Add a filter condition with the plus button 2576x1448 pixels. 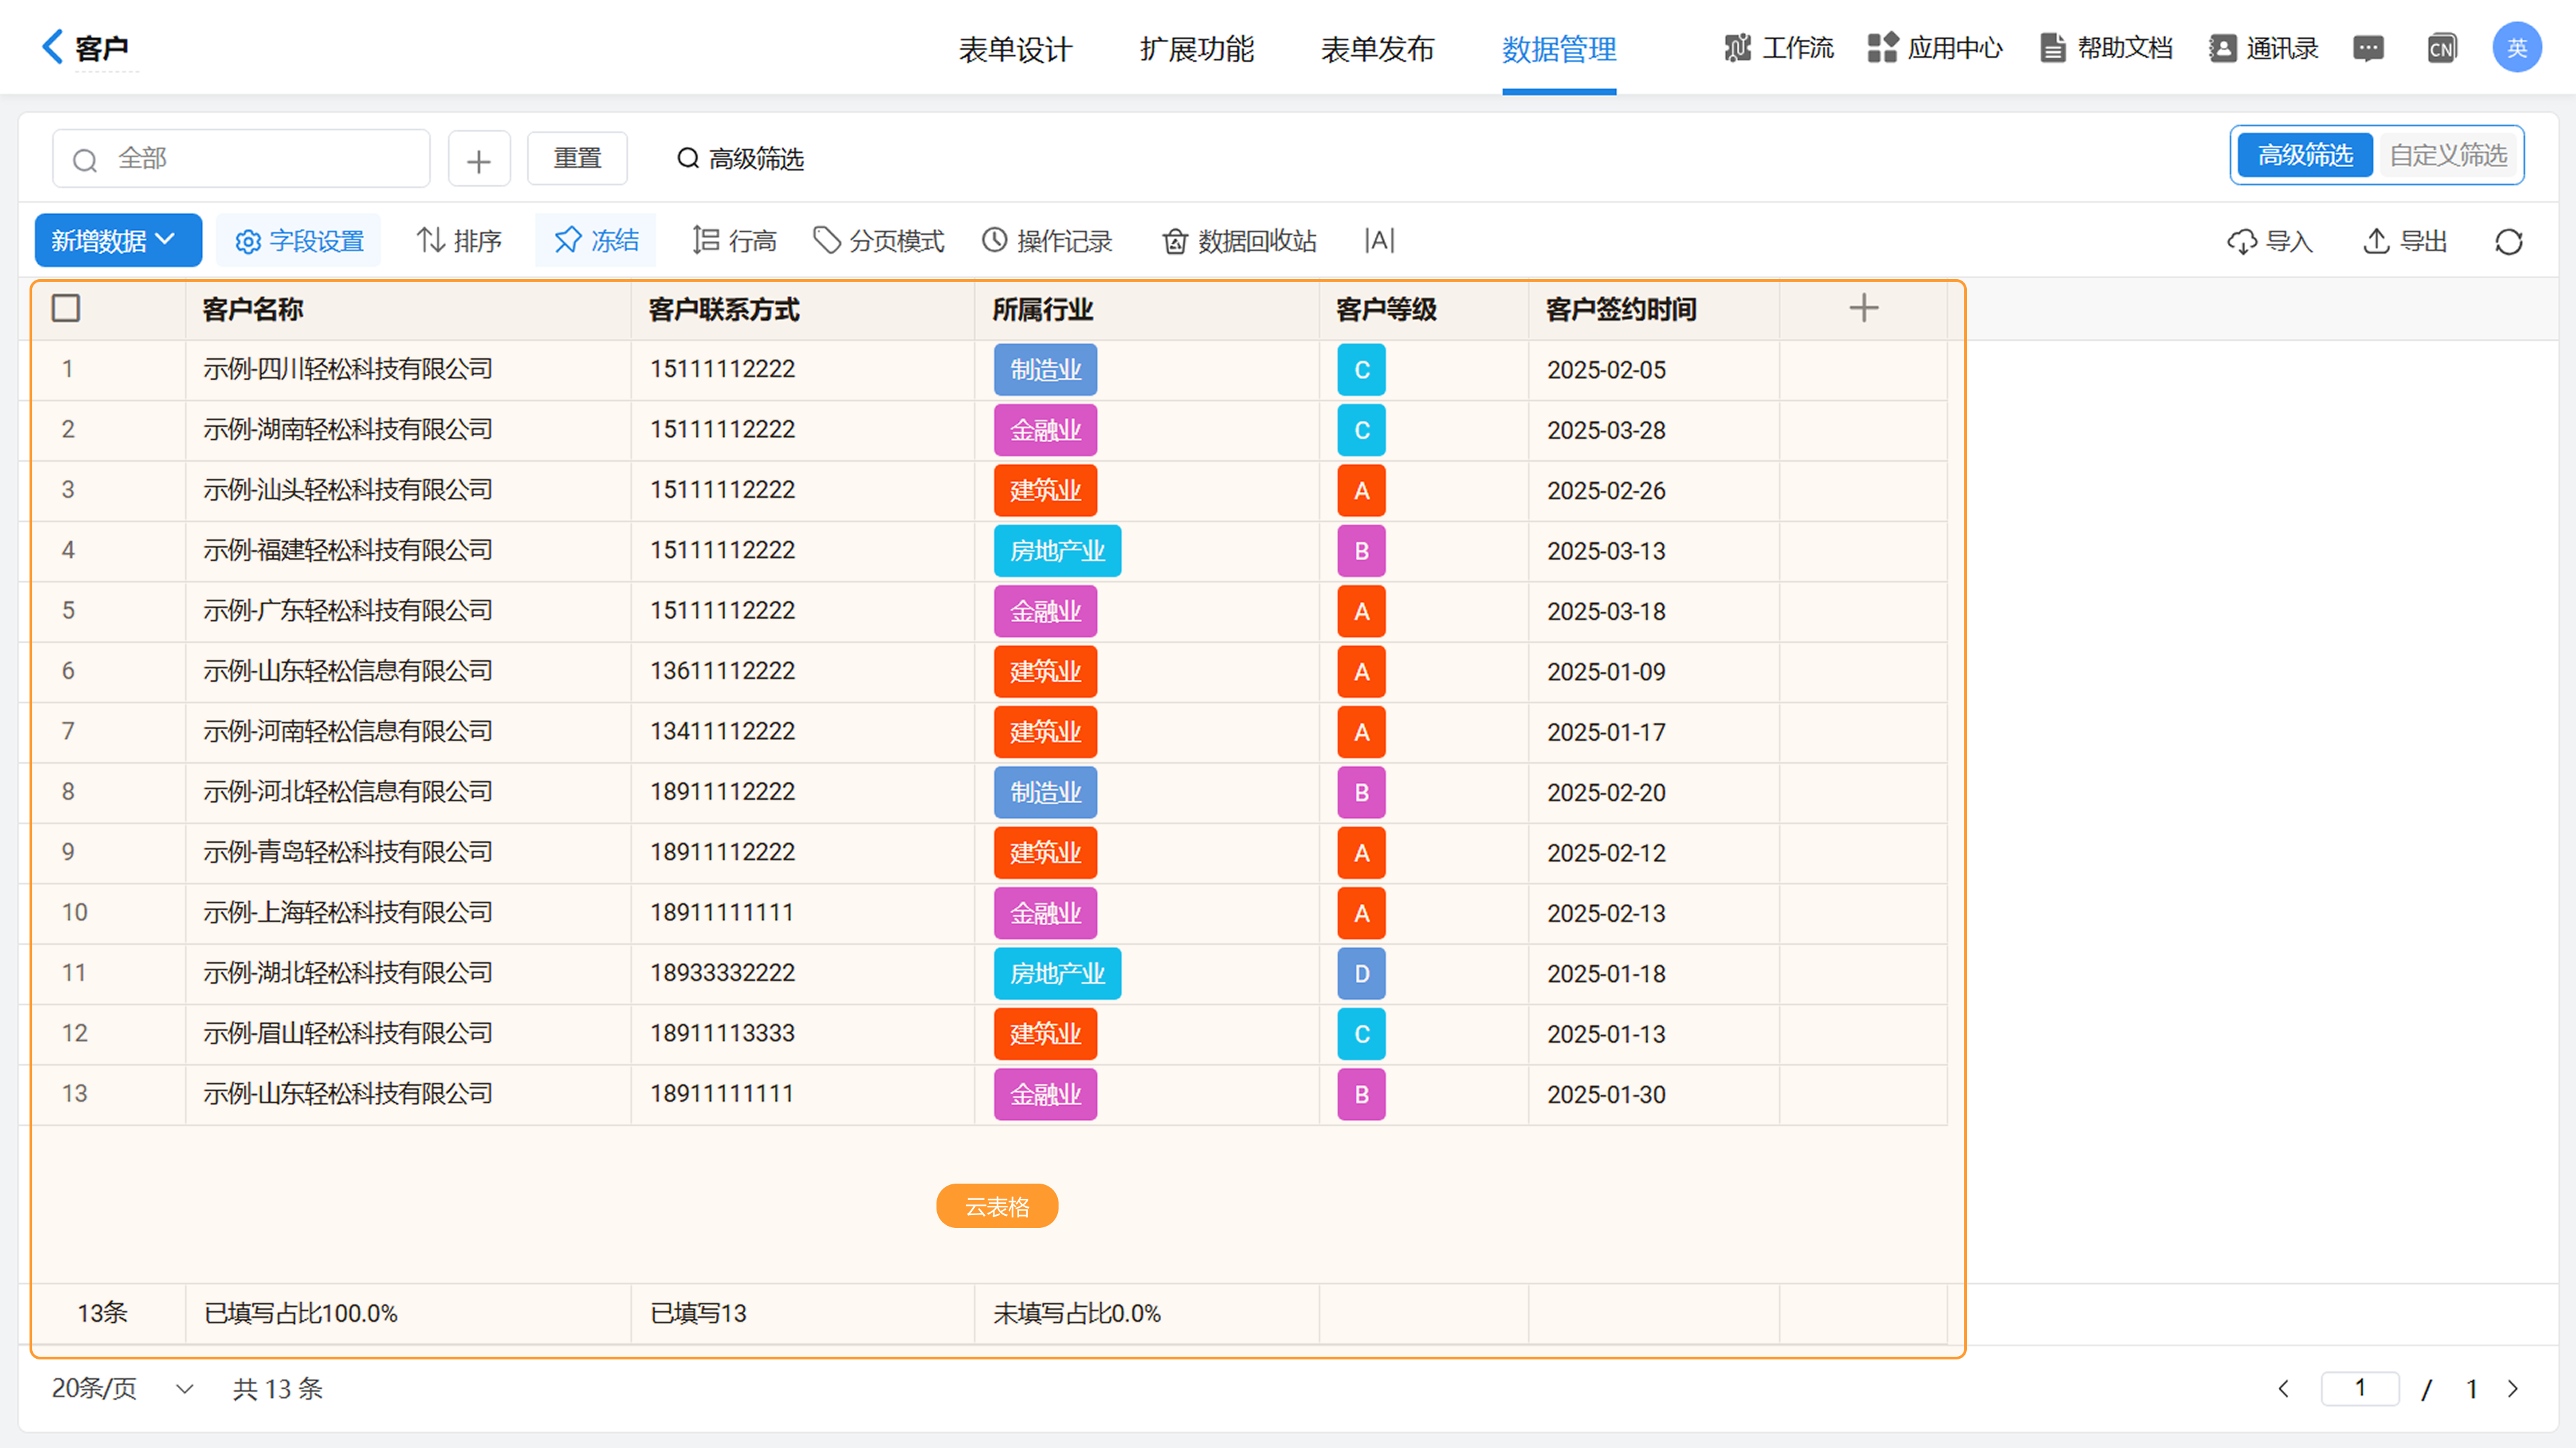click(479, 159)
